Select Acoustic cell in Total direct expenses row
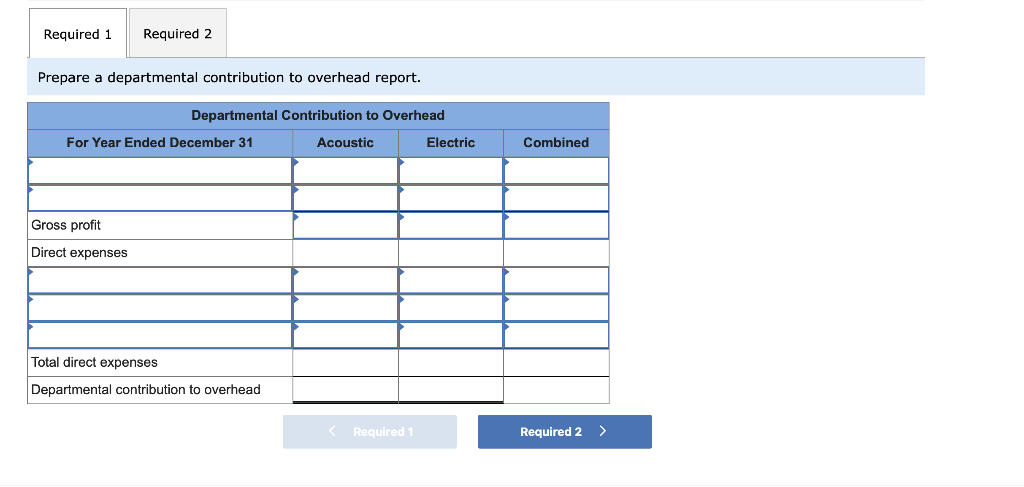 (x=345, y=362)
